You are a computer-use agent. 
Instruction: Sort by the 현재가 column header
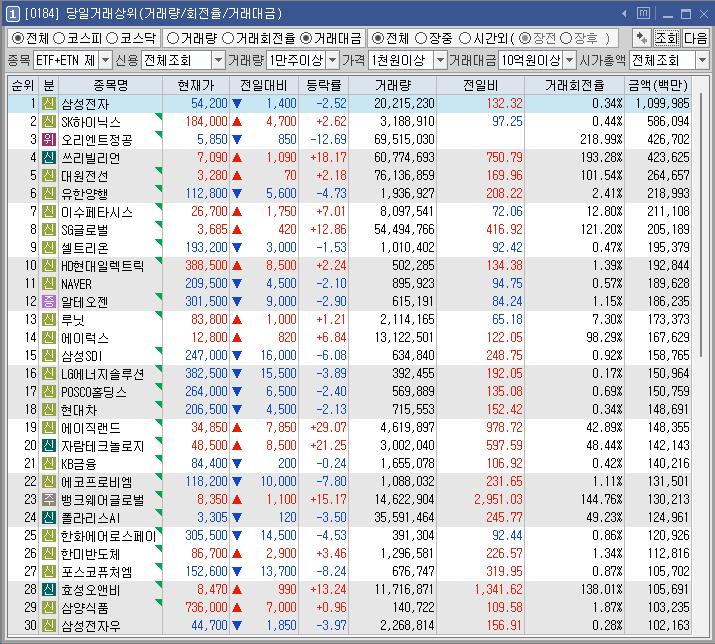coord(196,85)
